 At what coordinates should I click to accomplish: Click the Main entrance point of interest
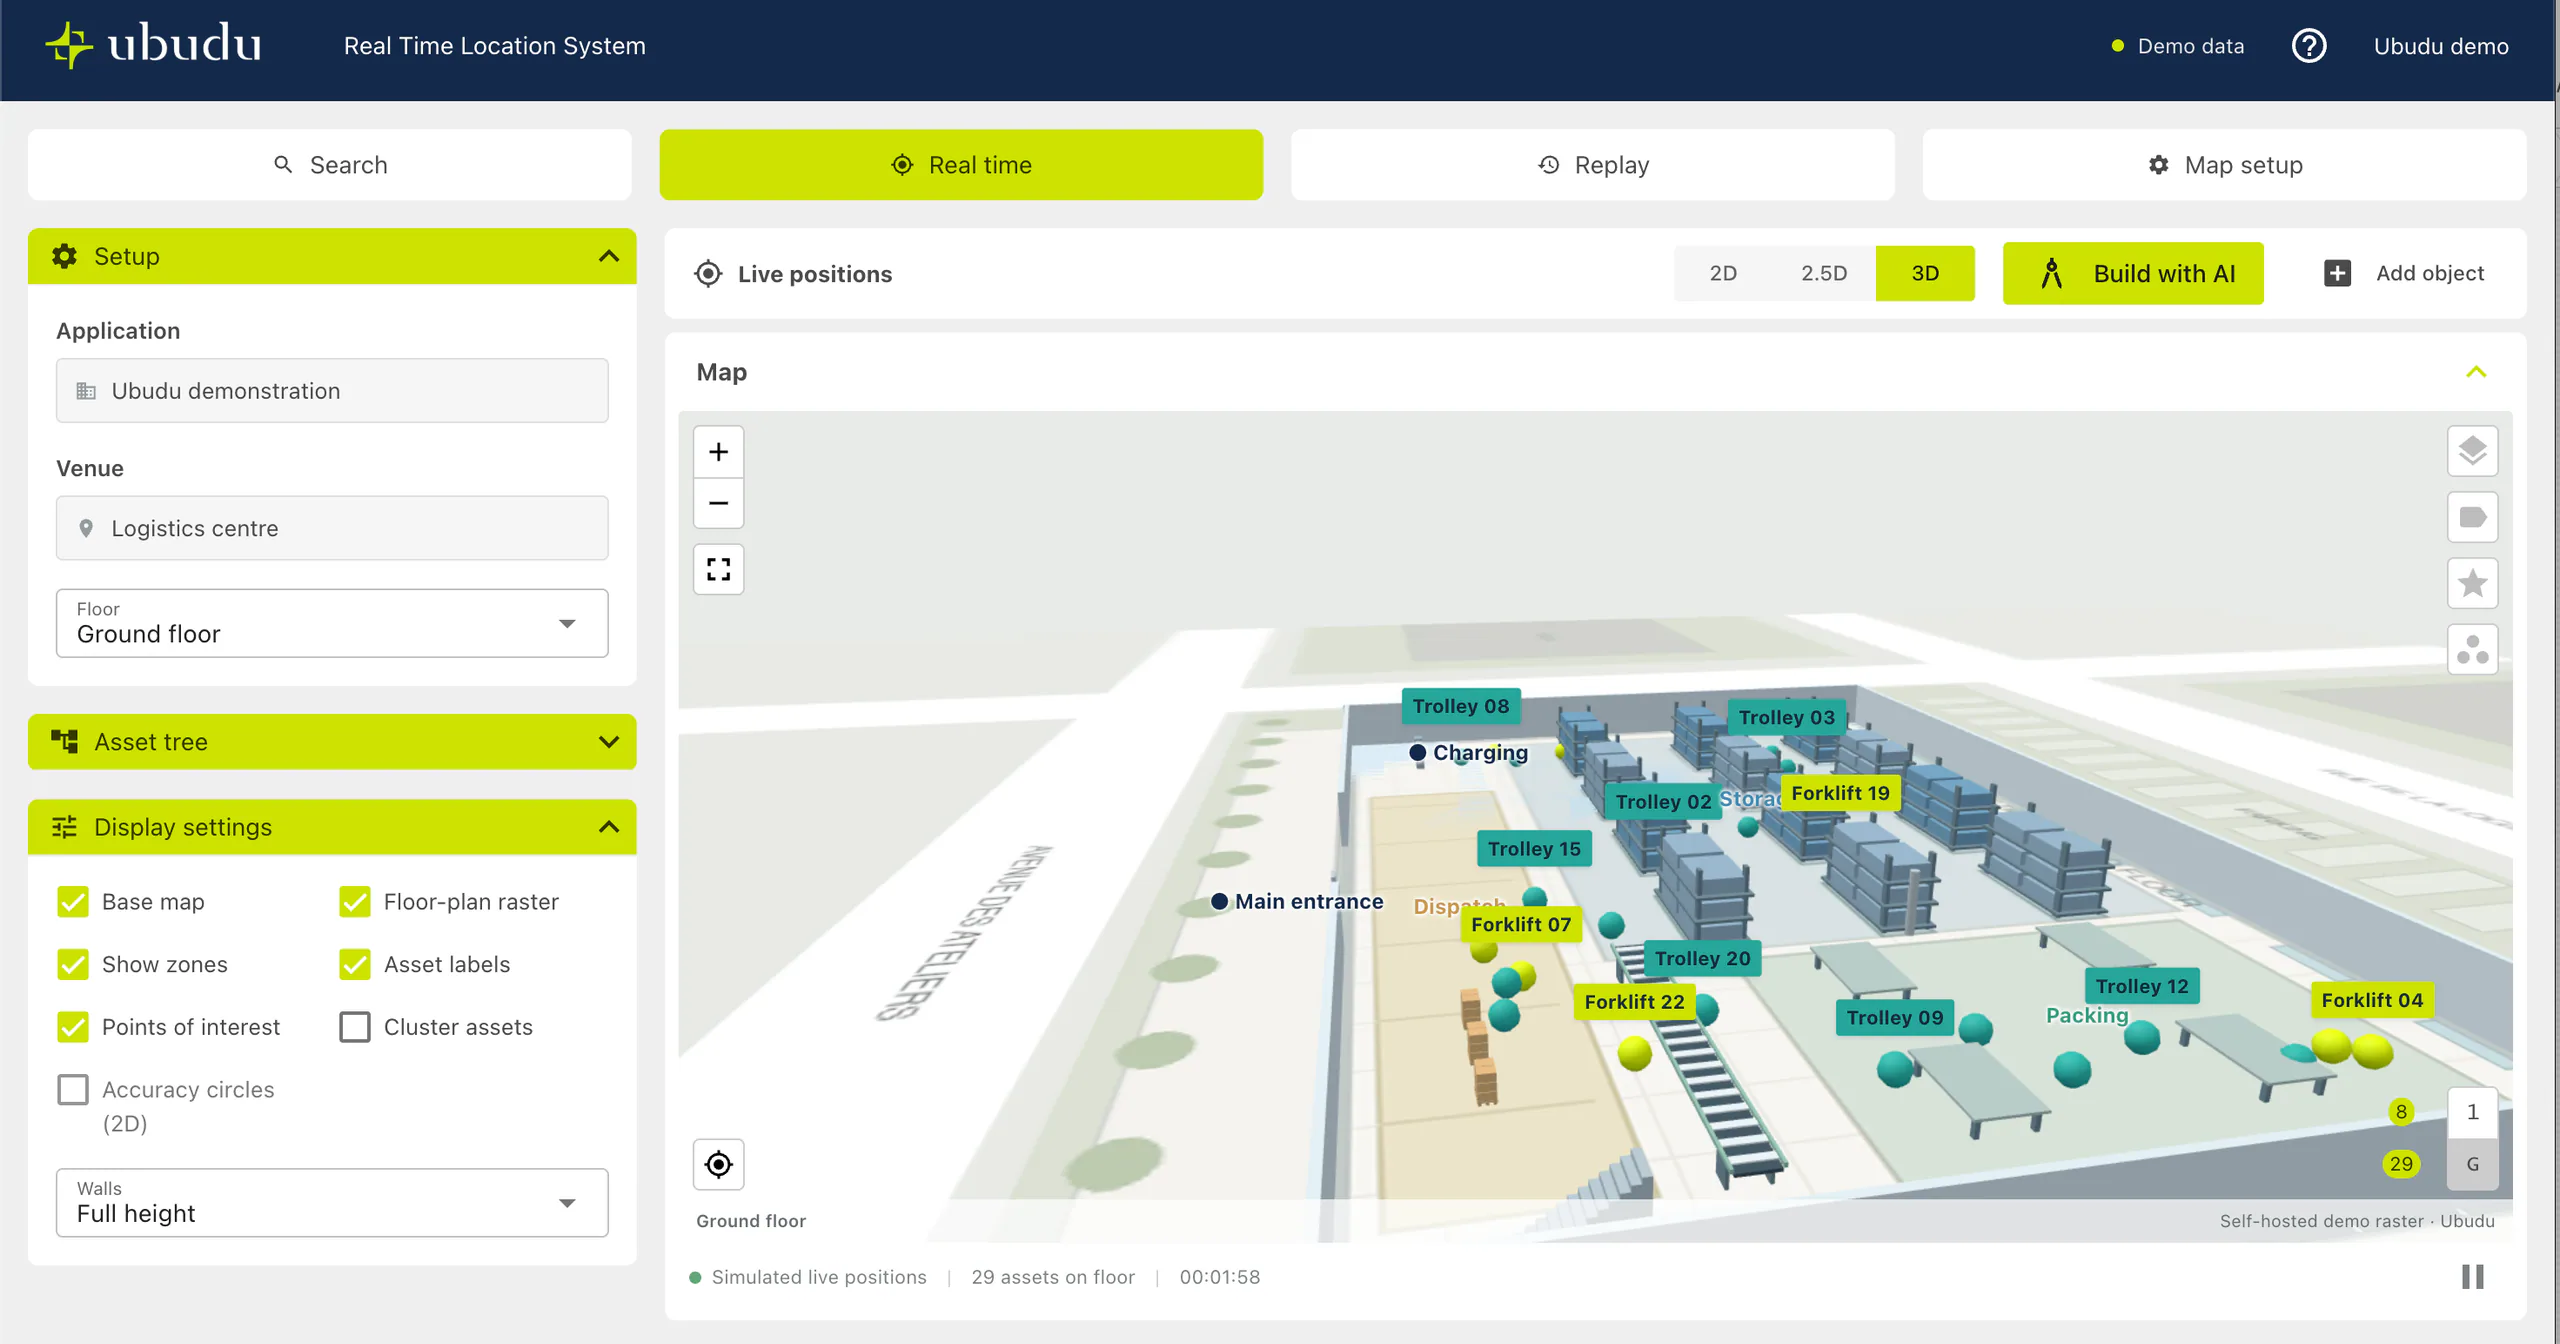[1297, 901]
